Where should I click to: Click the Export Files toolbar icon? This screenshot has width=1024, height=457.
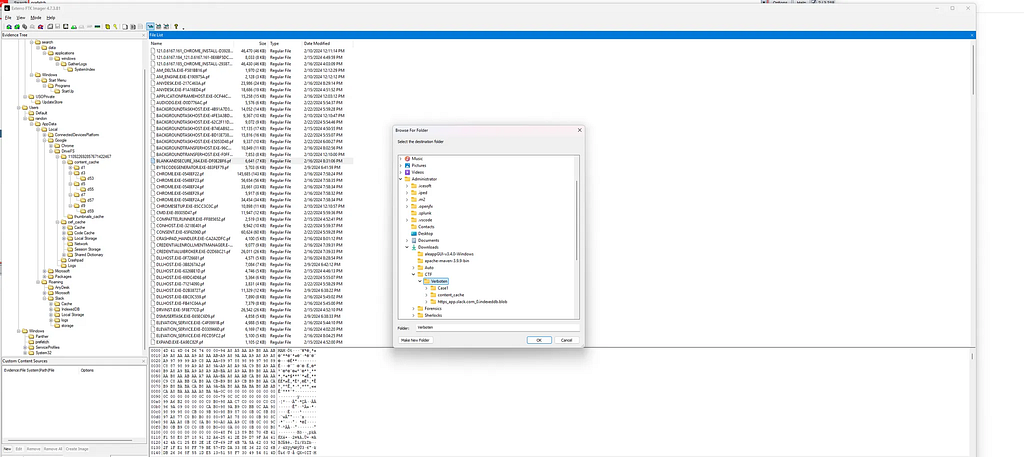pos(125,27)
